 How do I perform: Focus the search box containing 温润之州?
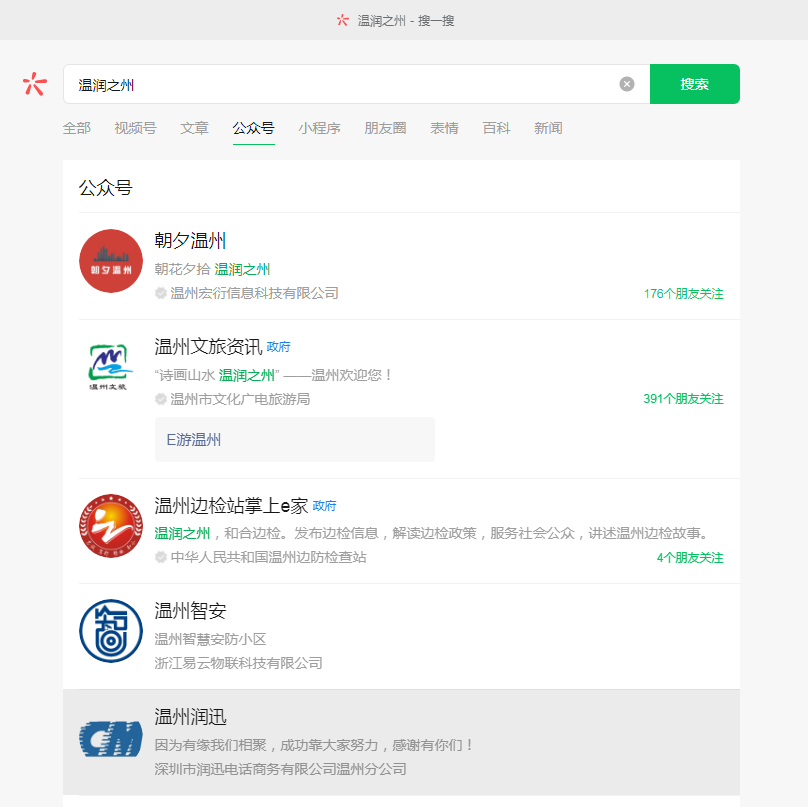tap(356, 84)
